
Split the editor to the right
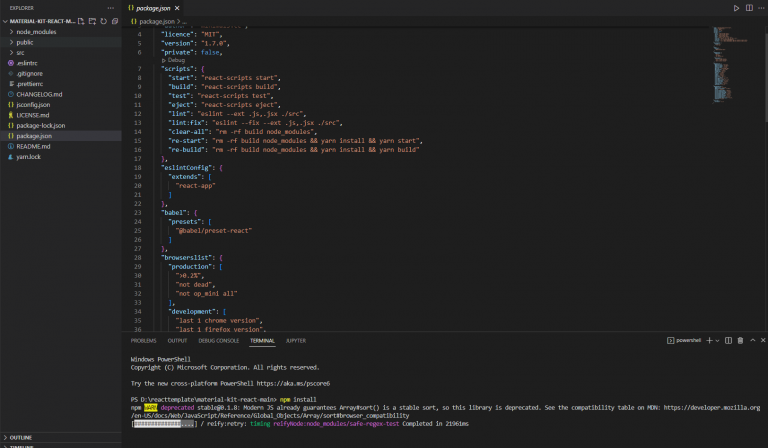click(749, 8)
